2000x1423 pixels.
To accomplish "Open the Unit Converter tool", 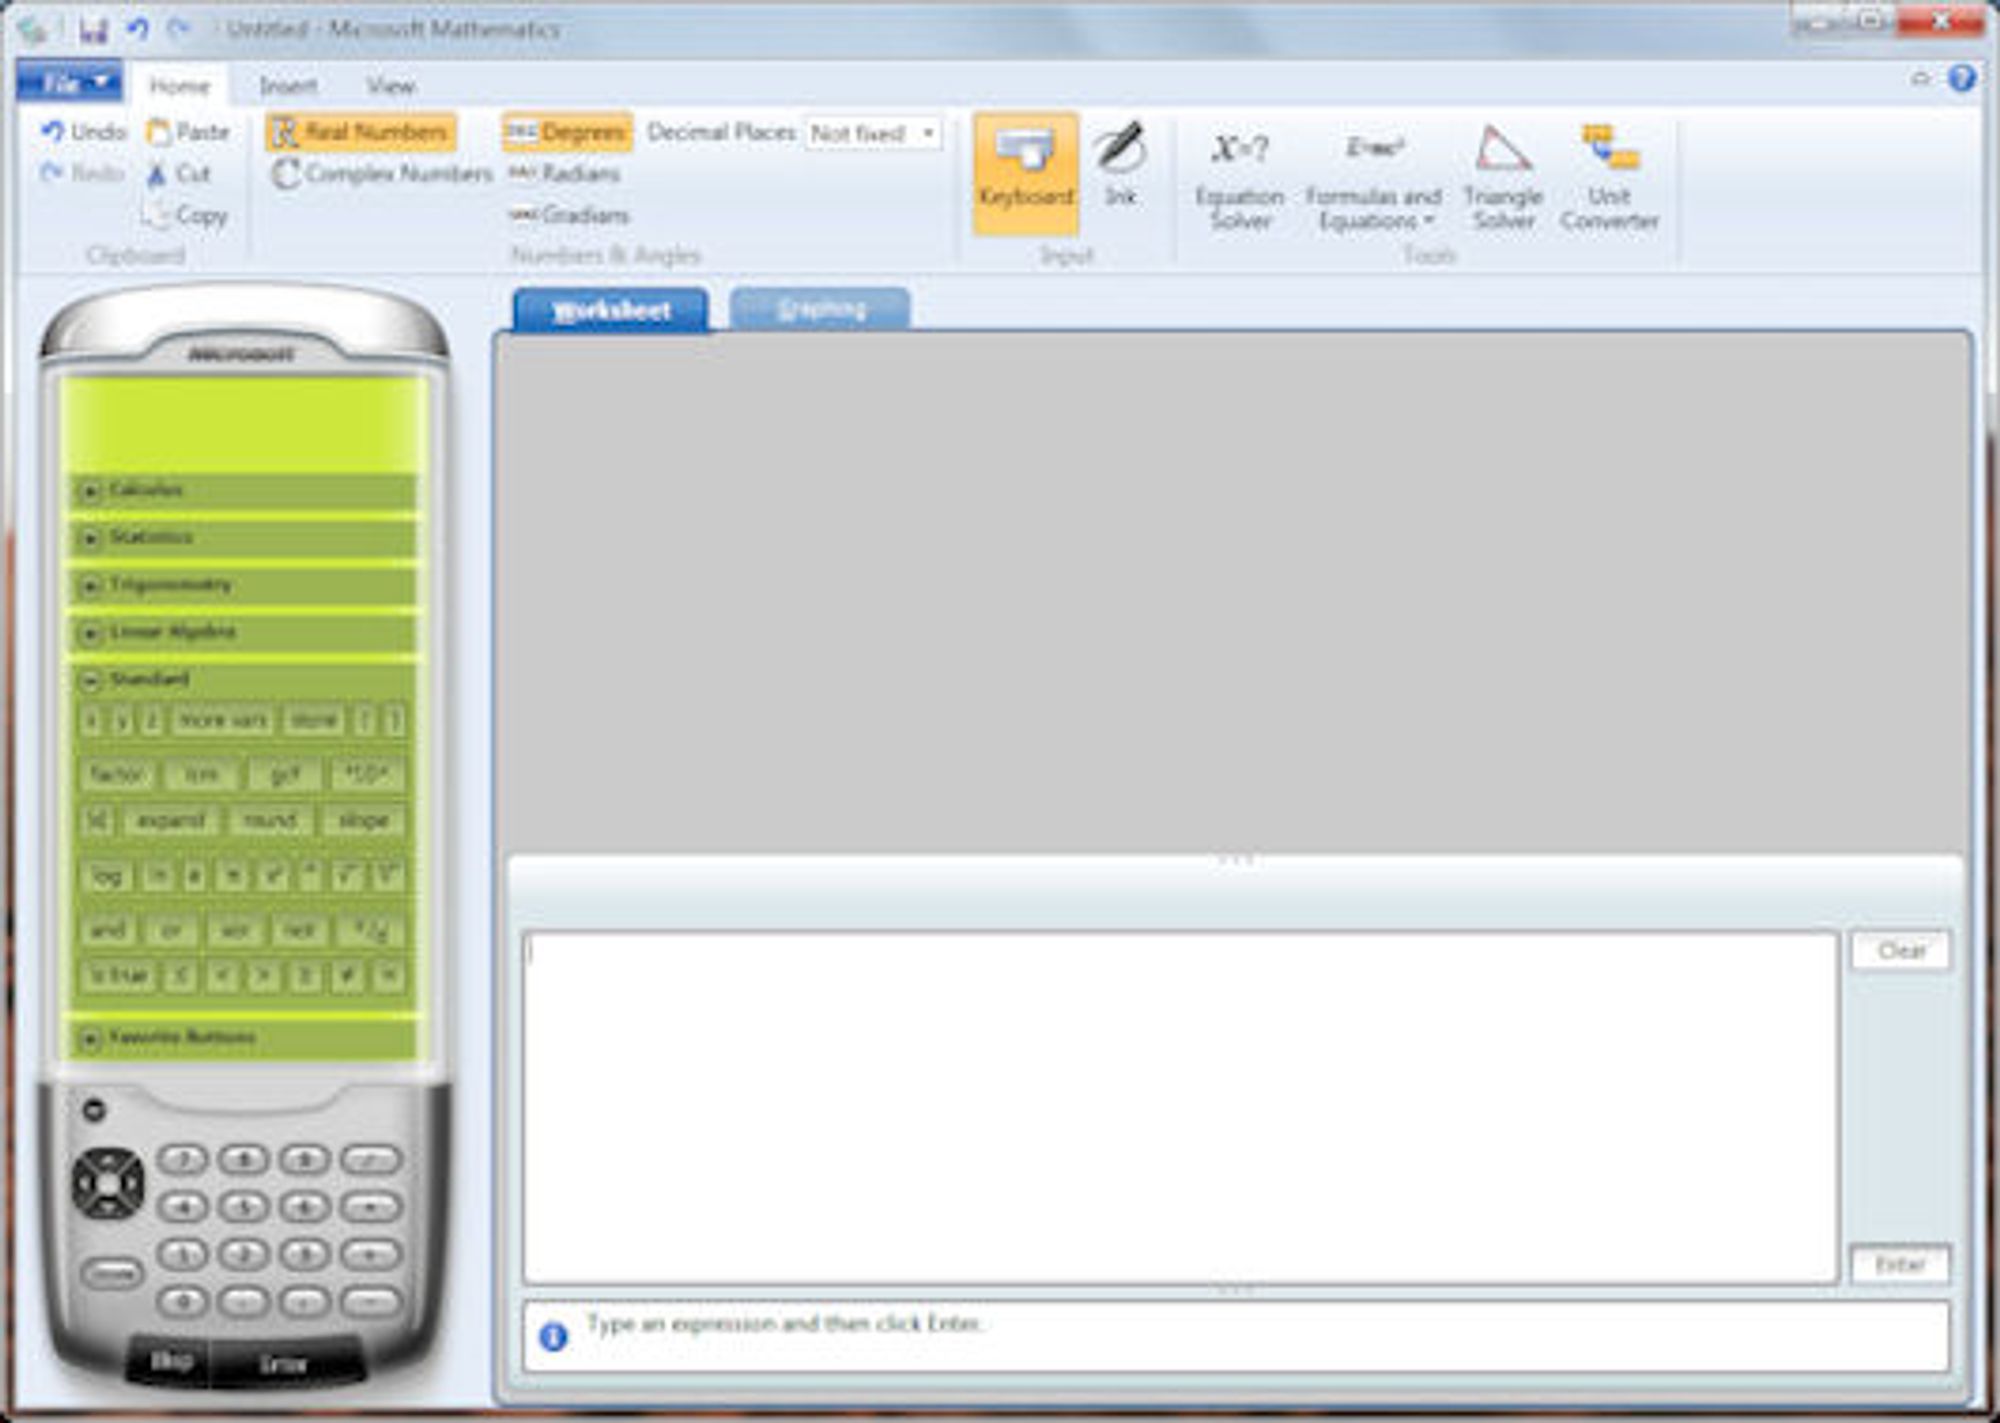I will point(1609,179).
